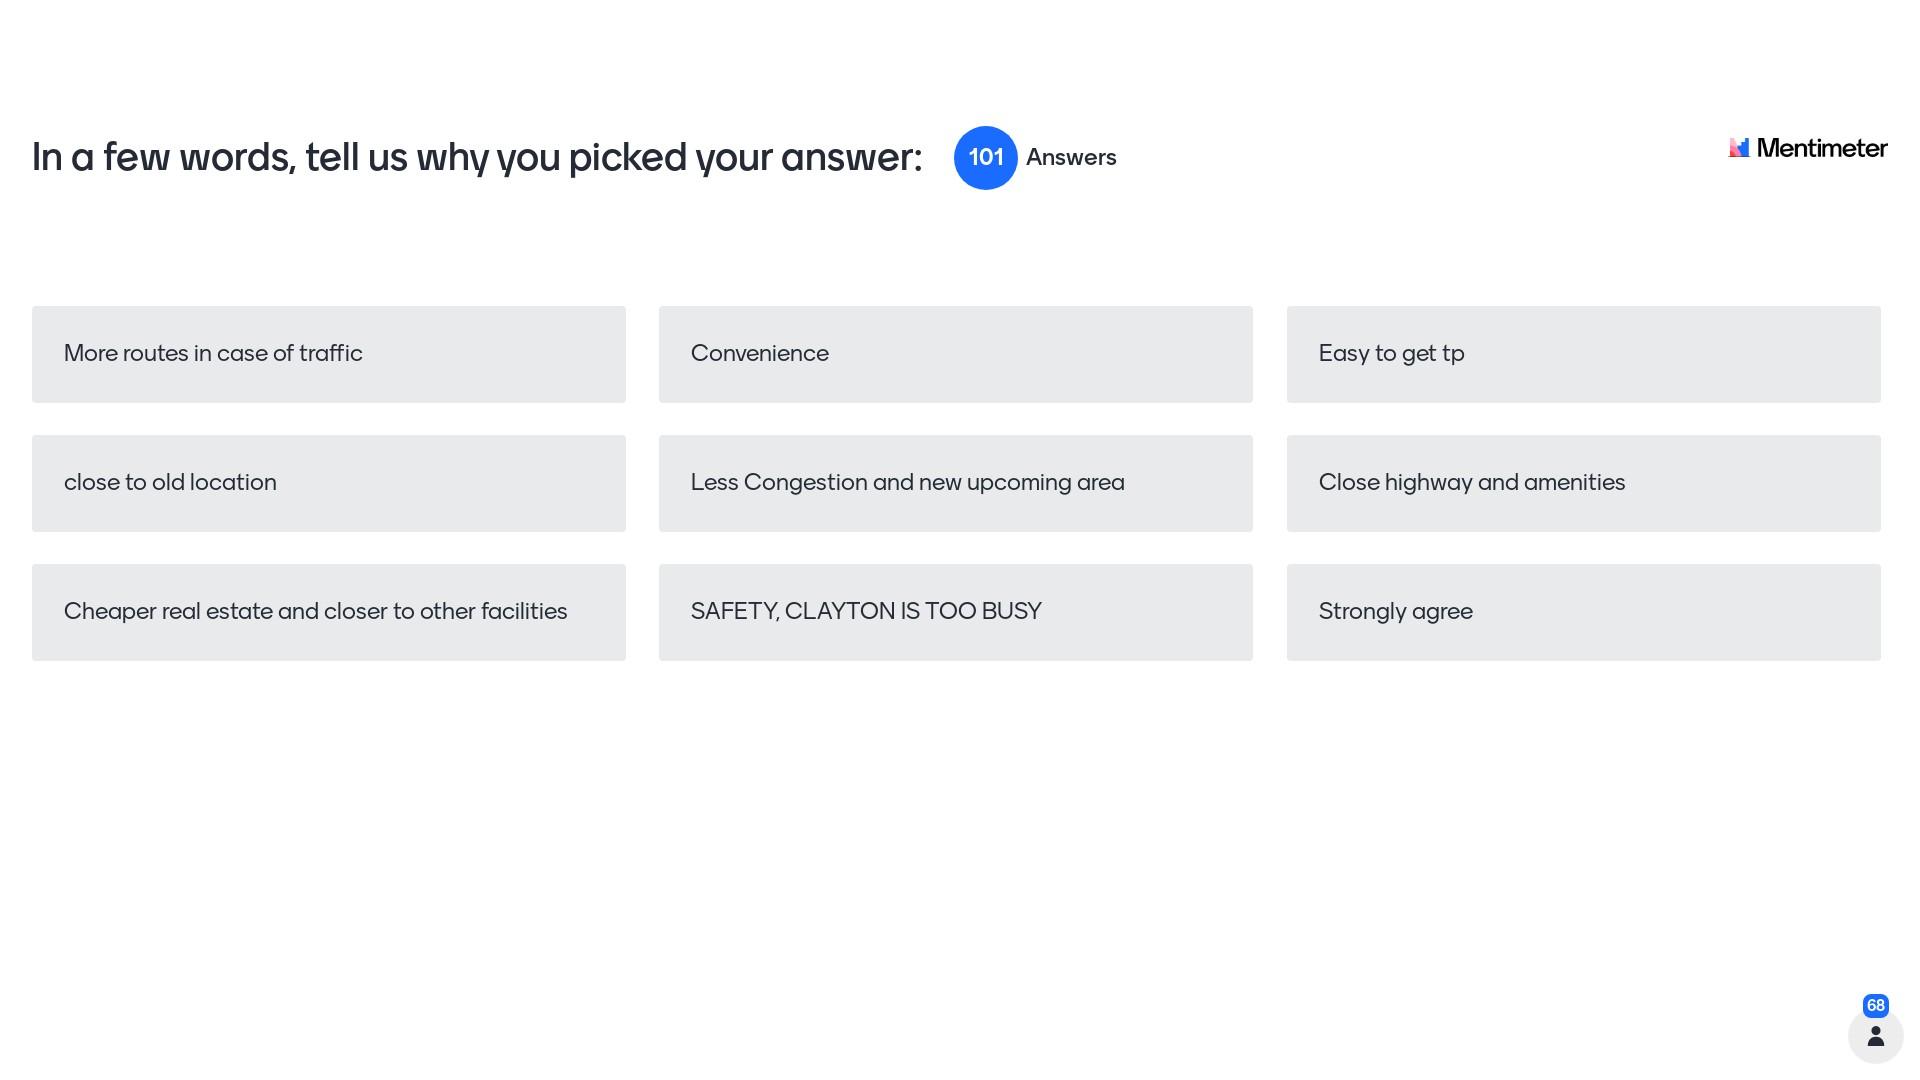This screenshot has height=1080, width=1920.
Task: Click the 'Close highway and amenities' card
Action: (x=1583, y=483)
